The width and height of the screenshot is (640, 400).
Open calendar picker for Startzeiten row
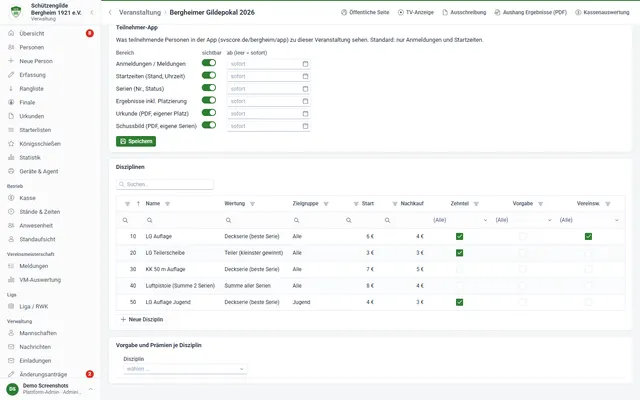click(305, 76)
